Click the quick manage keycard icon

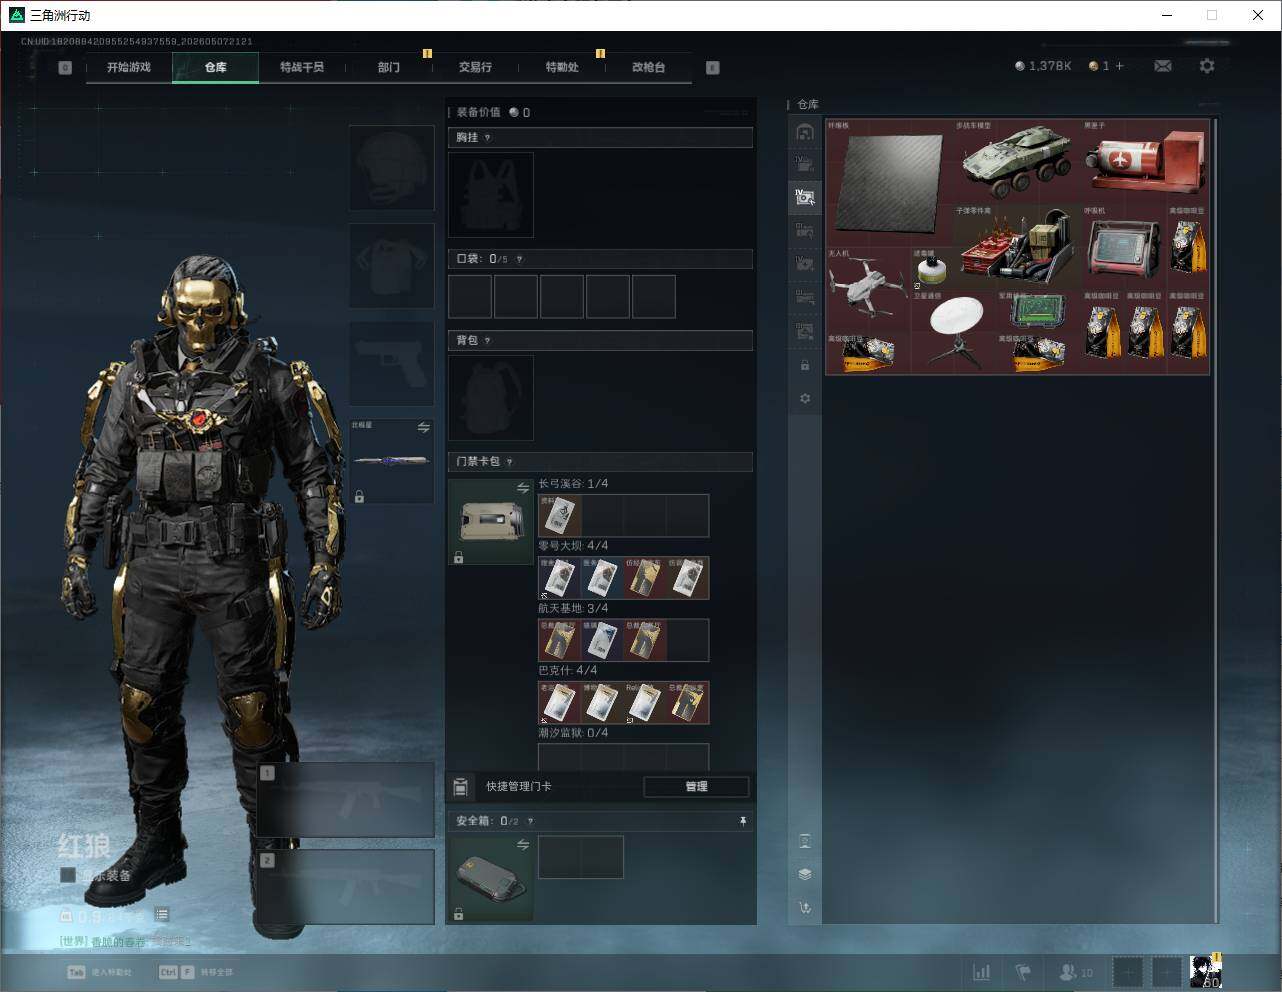tap(460, 786)
